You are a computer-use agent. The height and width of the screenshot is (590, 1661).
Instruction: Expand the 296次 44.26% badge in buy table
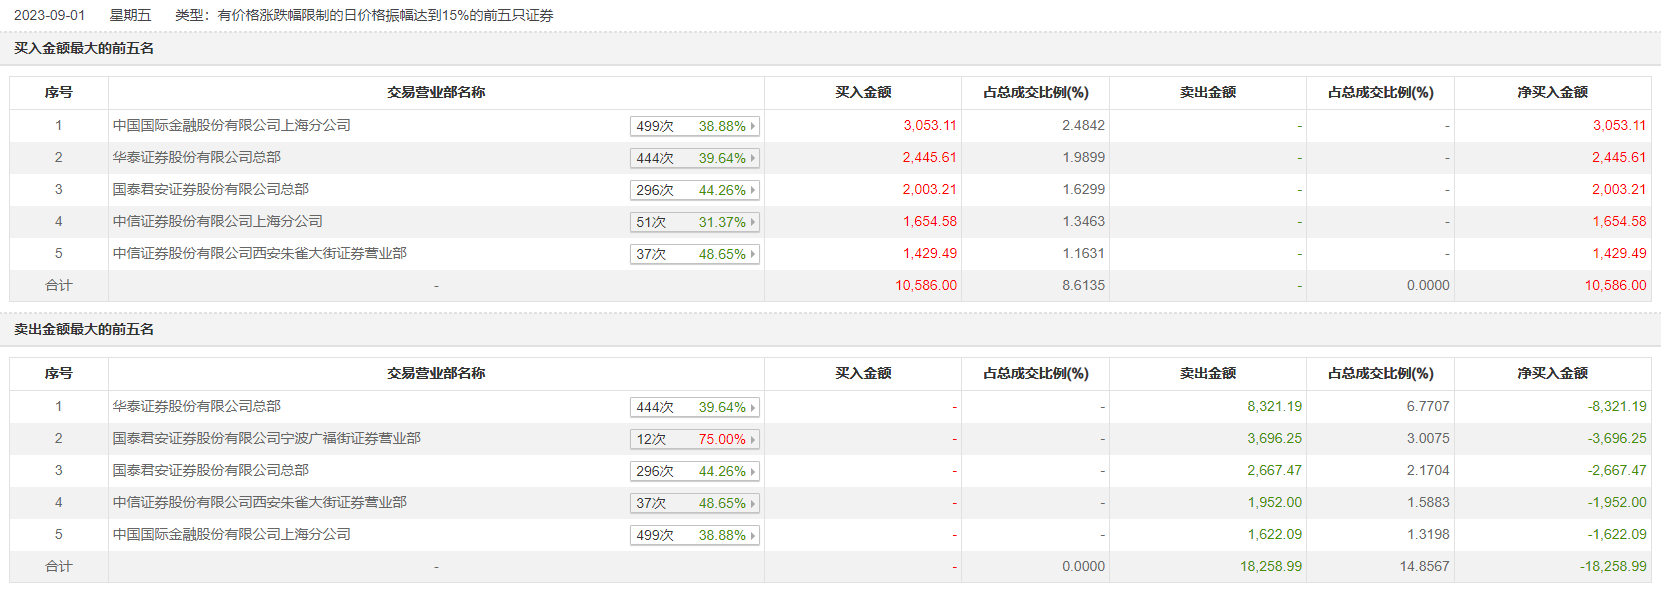695,190
